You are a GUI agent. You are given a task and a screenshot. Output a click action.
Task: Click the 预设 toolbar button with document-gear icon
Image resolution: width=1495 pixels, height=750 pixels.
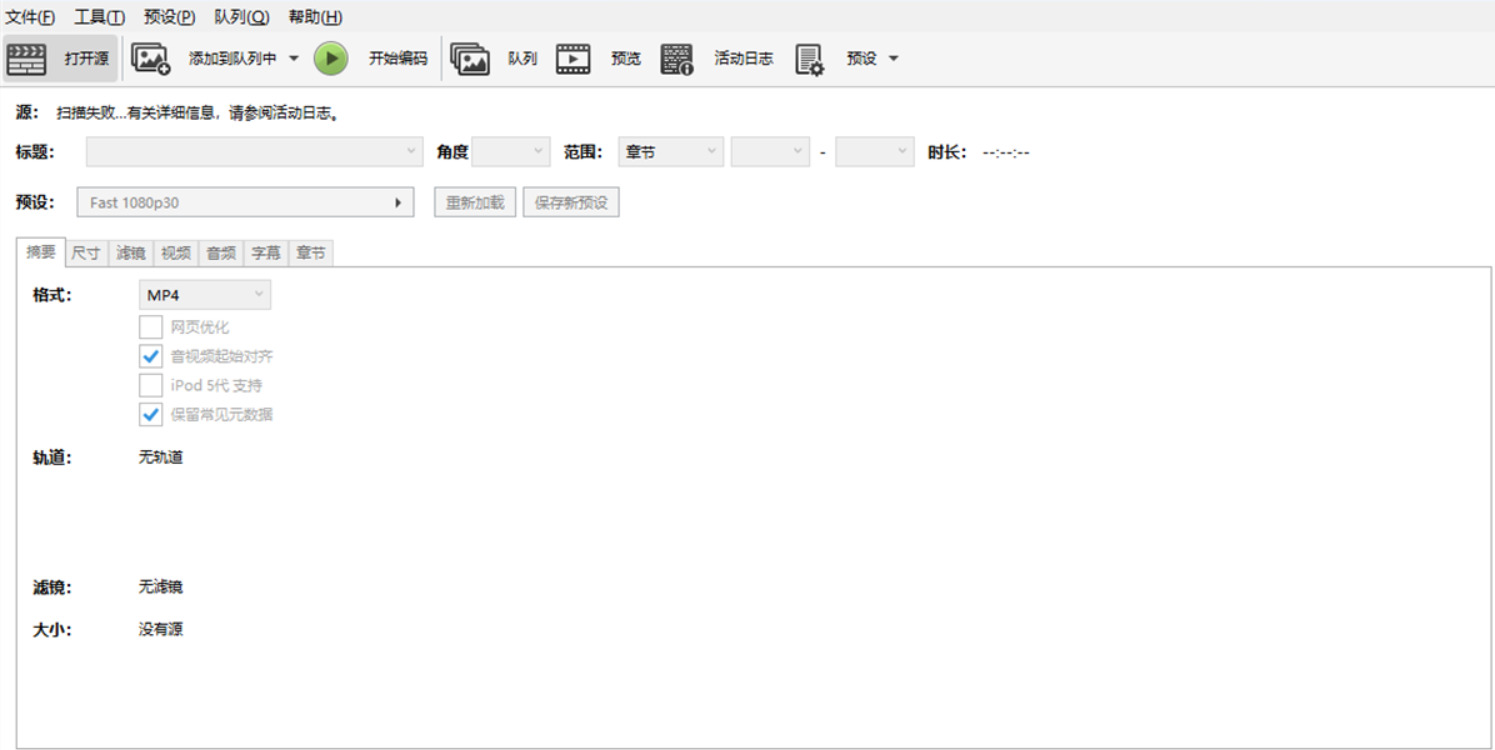[809, 59]
